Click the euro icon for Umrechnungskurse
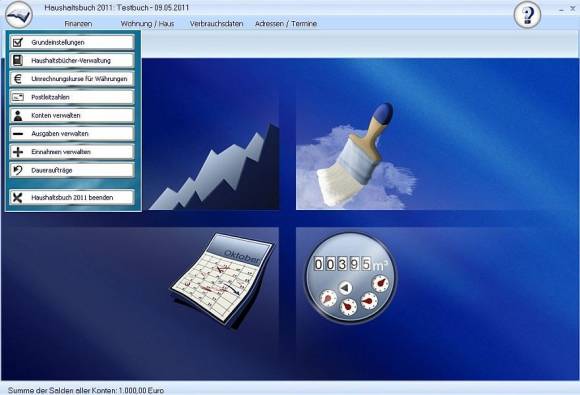The width and height of the screenshot is (580, 395). [x=18, y=79]
